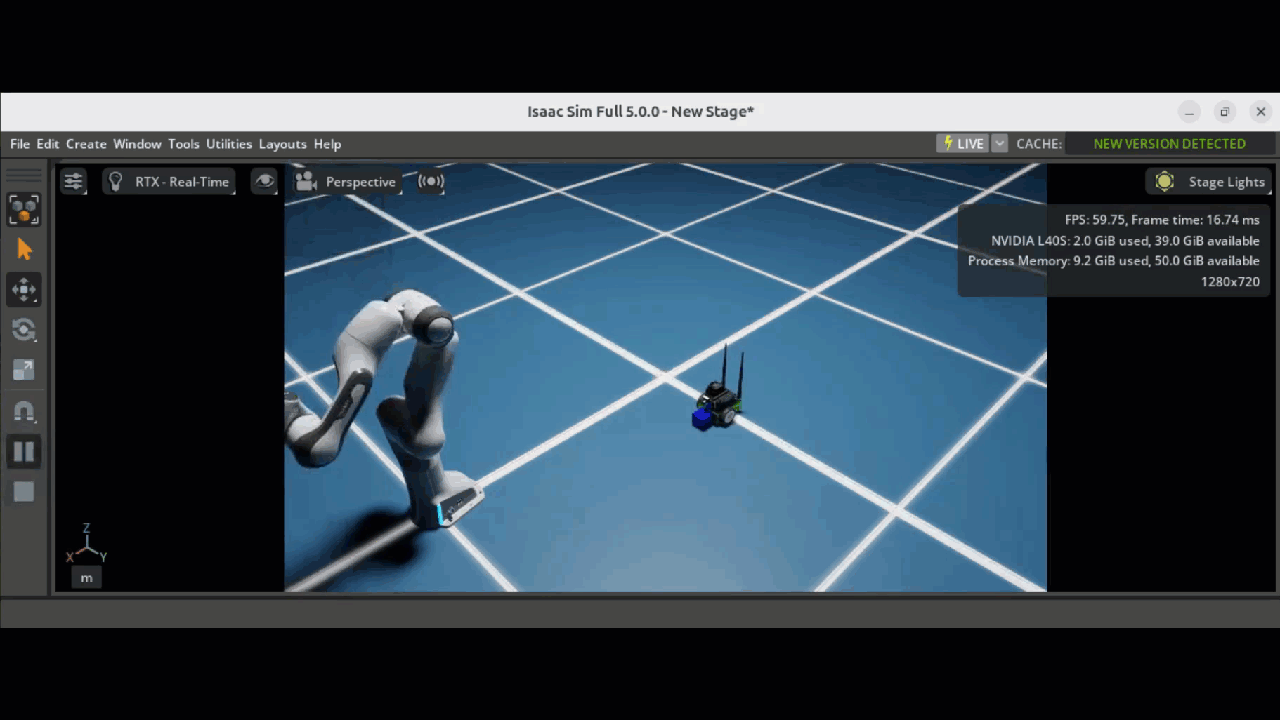
Task: Open the Layouts menu
Action: (x=282, y=144)
